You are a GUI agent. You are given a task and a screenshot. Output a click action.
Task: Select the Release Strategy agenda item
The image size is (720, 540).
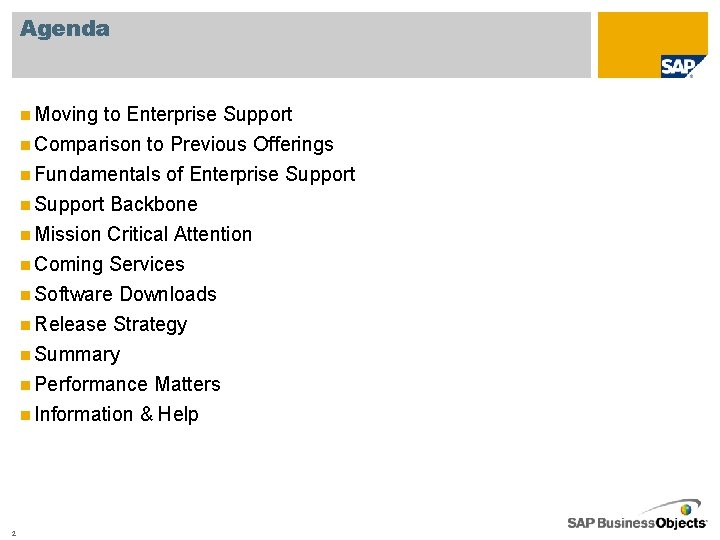point(110,324)
